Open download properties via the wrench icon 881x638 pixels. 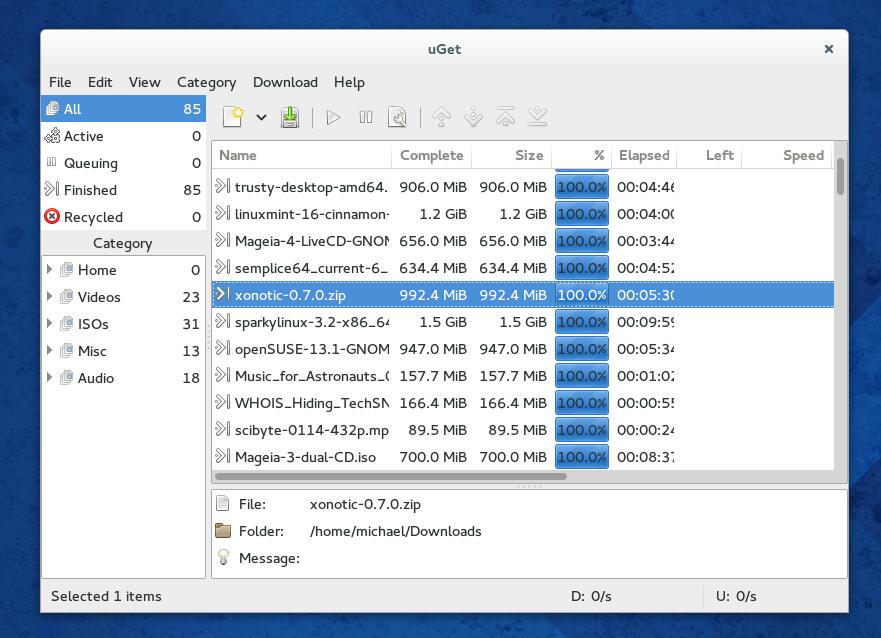pos(397,117)
